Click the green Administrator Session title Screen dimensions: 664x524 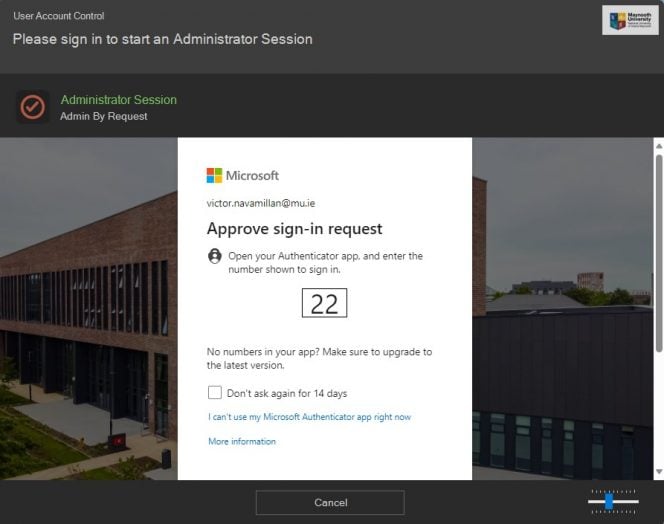119,100
